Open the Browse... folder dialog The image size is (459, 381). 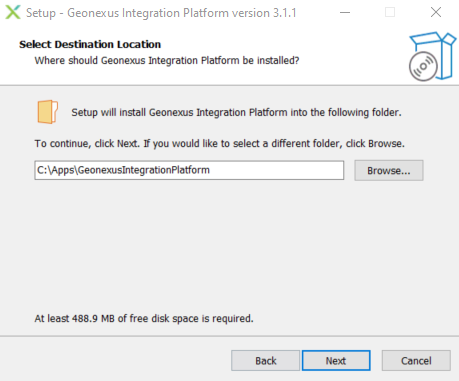tap(389, 171)
